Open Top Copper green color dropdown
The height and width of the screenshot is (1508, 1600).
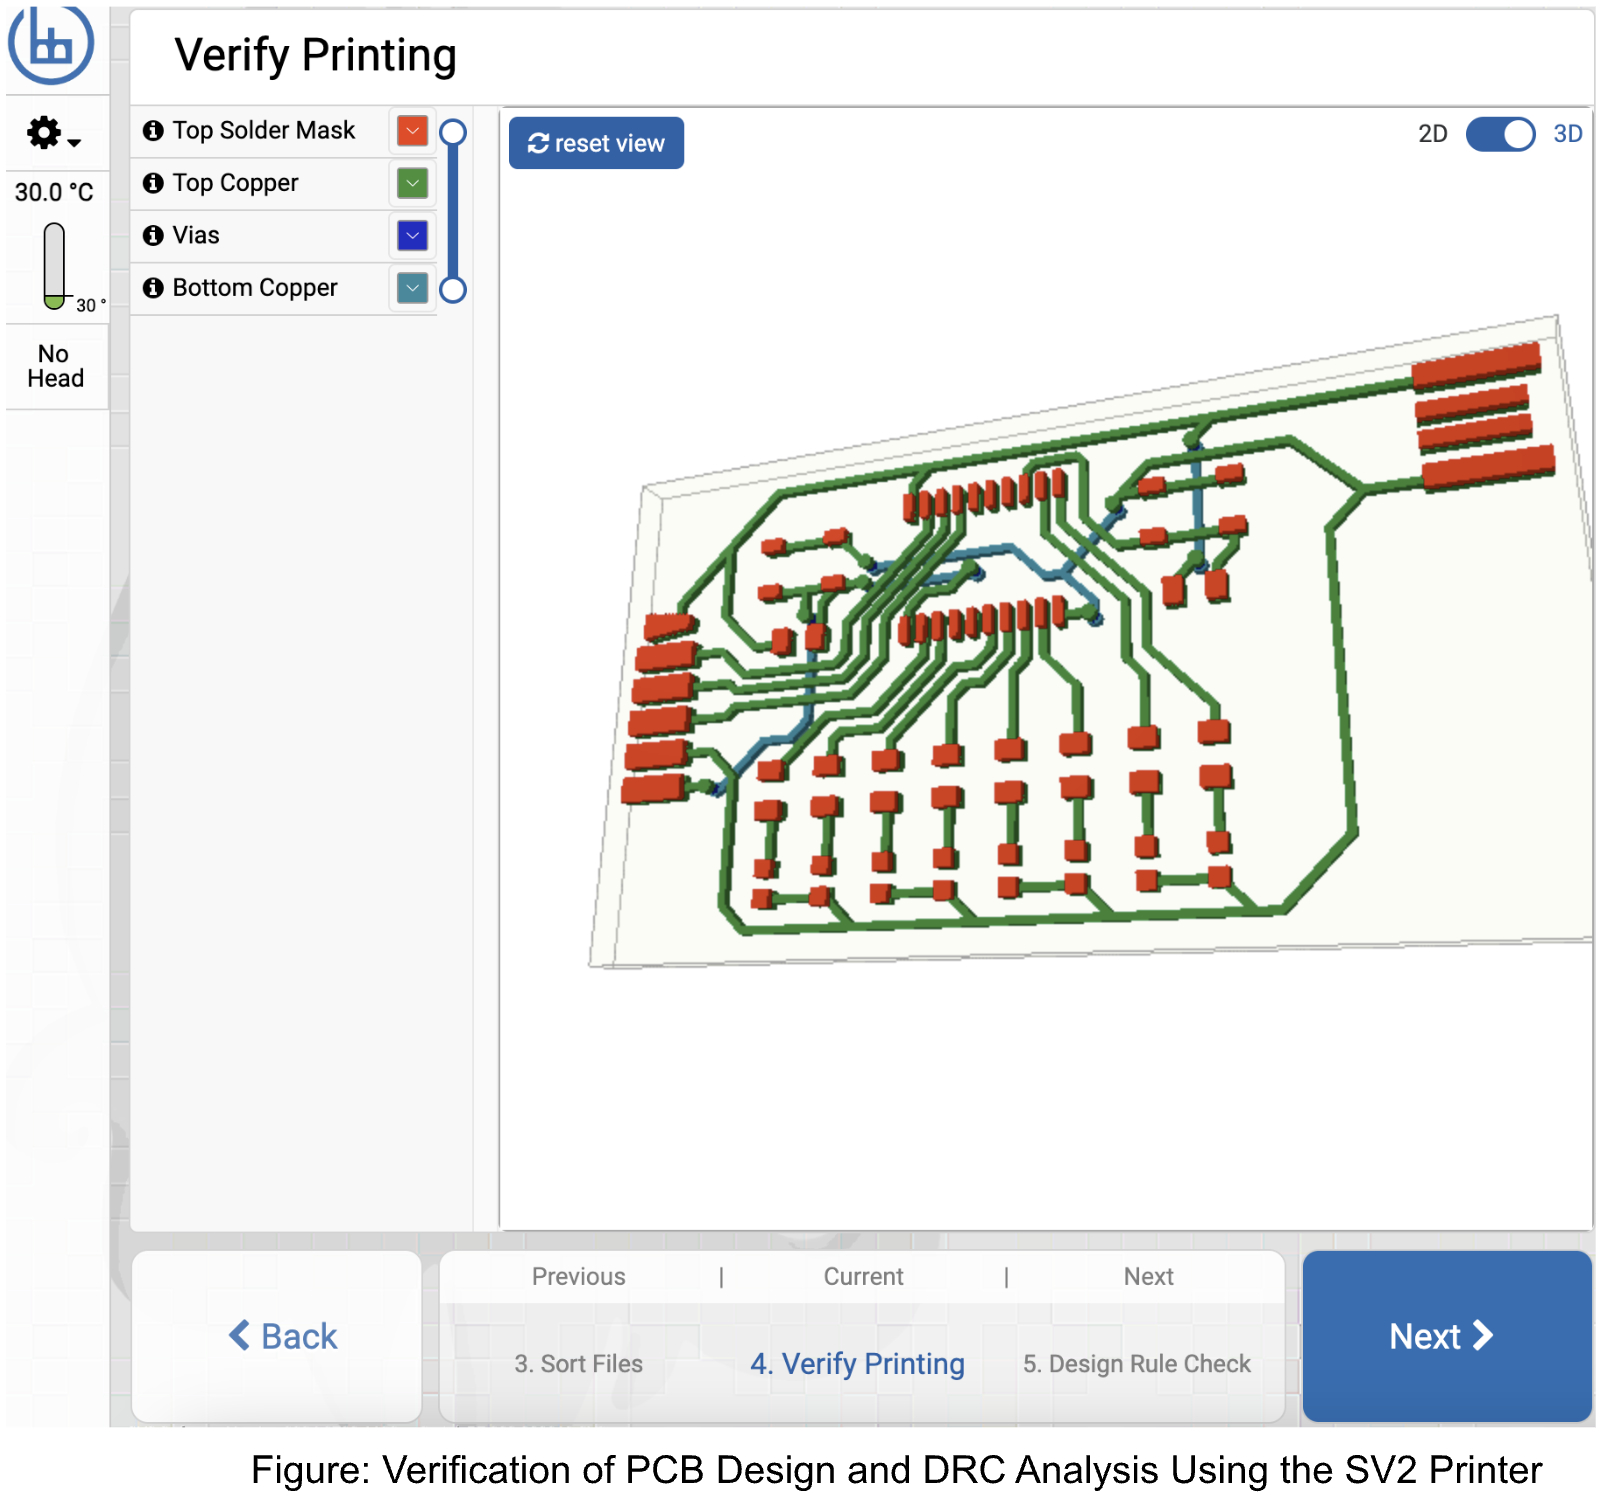point(412,183)
